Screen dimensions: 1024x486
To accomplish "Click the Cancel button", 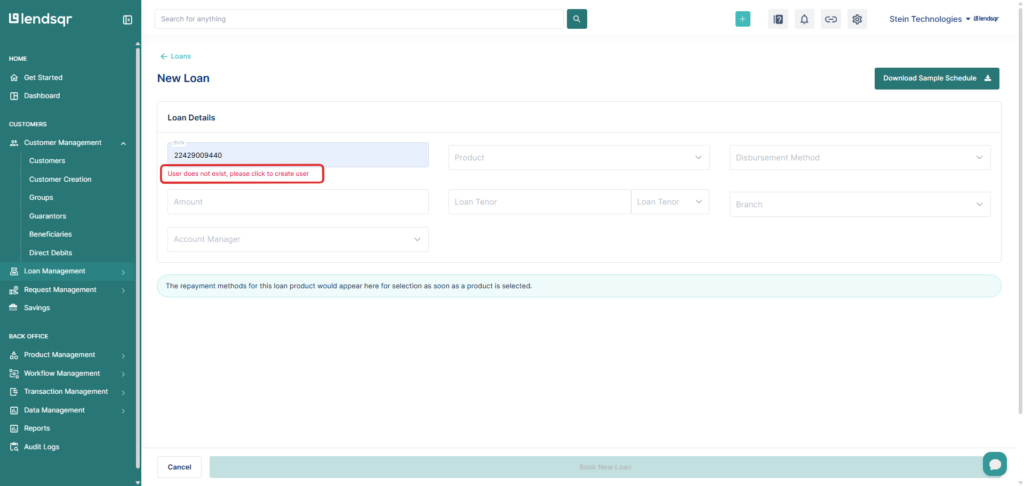I will (179, 467).
